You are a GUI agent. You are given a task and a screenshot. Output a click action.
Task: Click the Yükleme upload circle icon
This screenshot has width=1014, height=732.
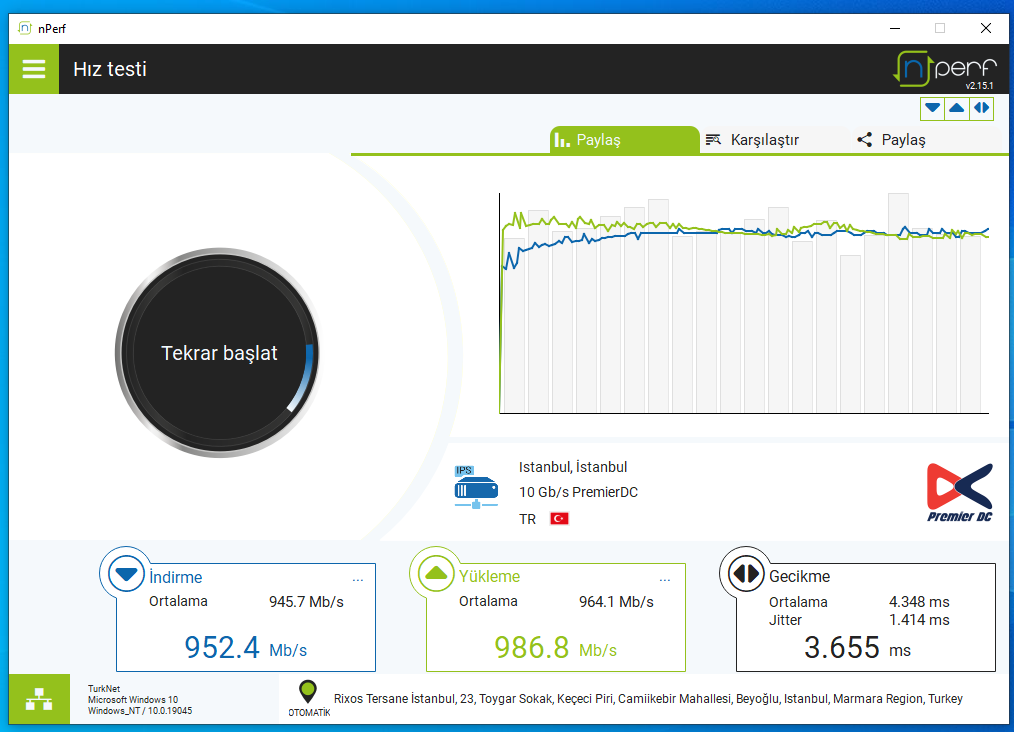tap(437, 573)
